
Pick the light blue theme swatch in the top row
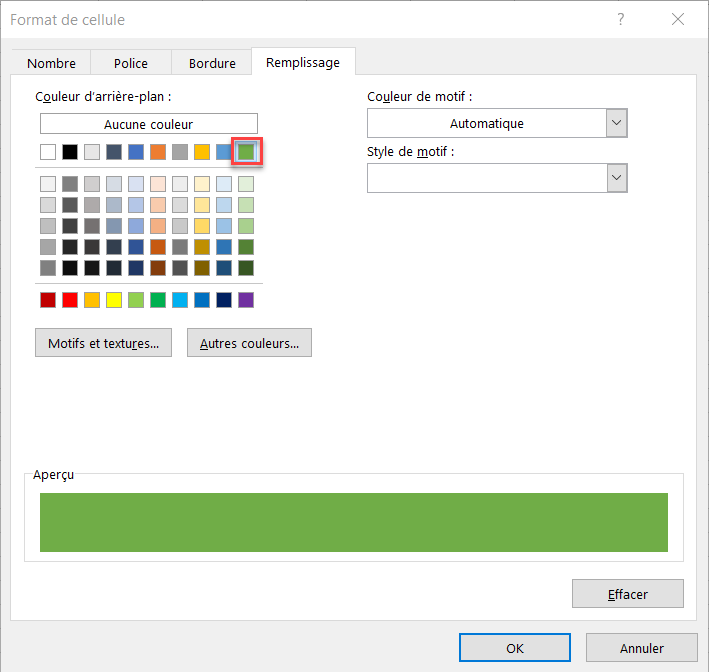(223, 152)
